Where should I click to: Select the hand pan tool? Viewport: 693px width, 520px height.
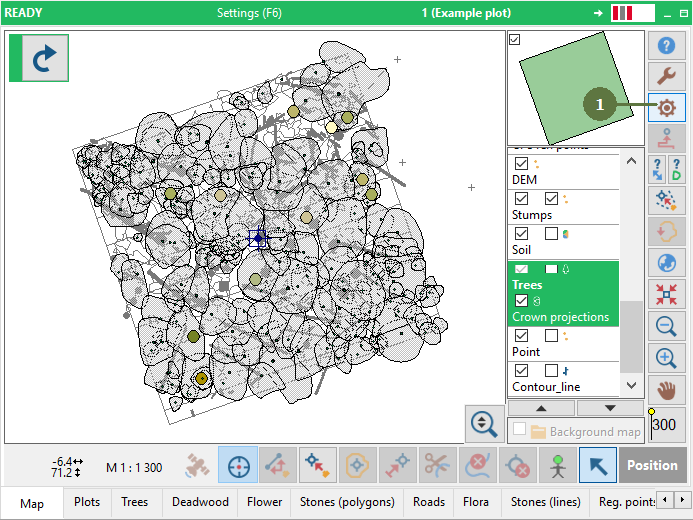pos(667,388)
